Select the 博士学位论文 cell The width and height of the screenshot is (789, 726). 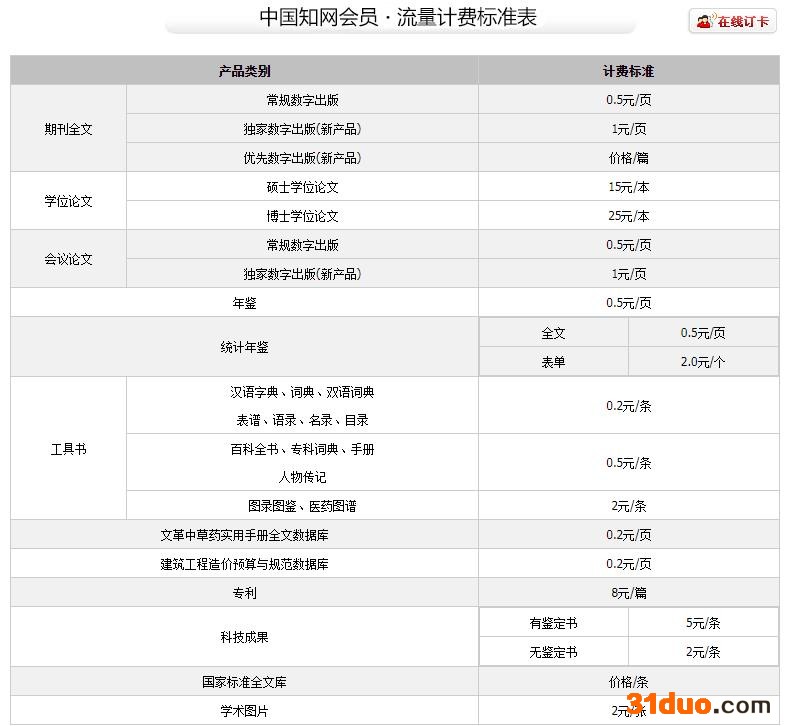tap(302, 216)
